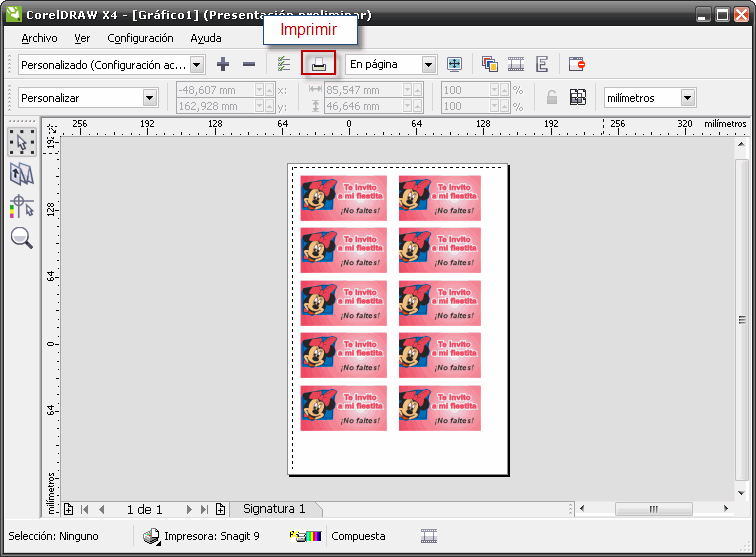Viewport: 756px width, 557px height.
Task: Expand the print style Personalizado dropdown
Action: 197,65
